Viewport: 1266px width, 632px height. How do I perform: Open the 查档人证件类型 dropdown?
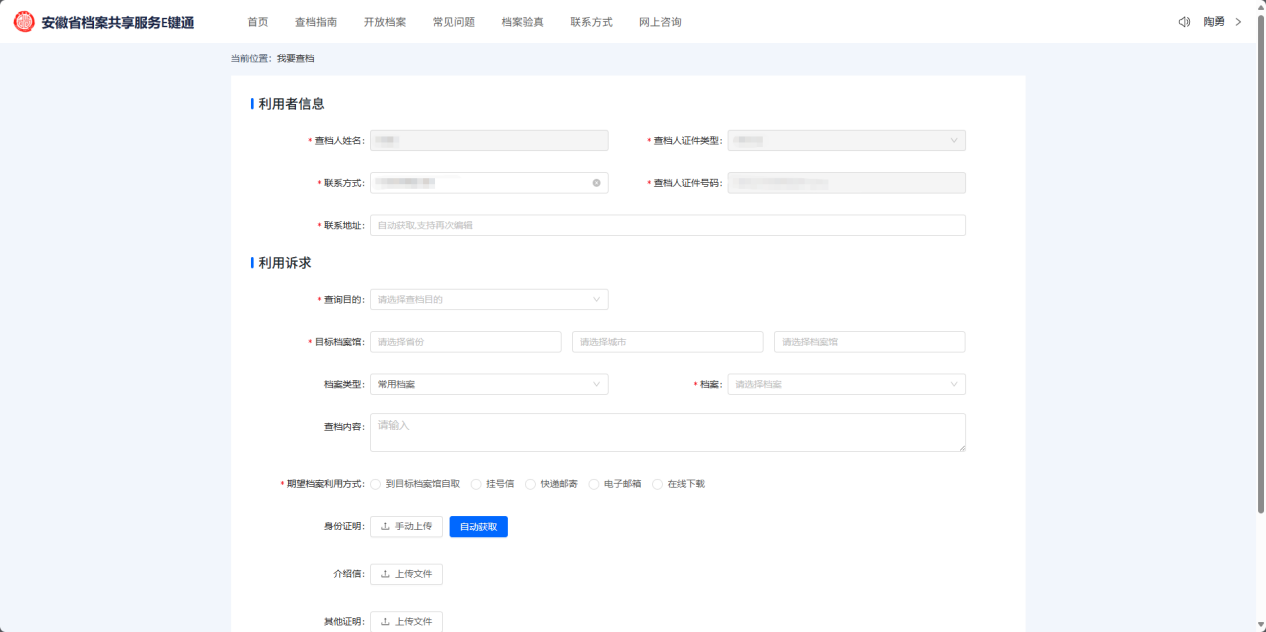(847, 141)
